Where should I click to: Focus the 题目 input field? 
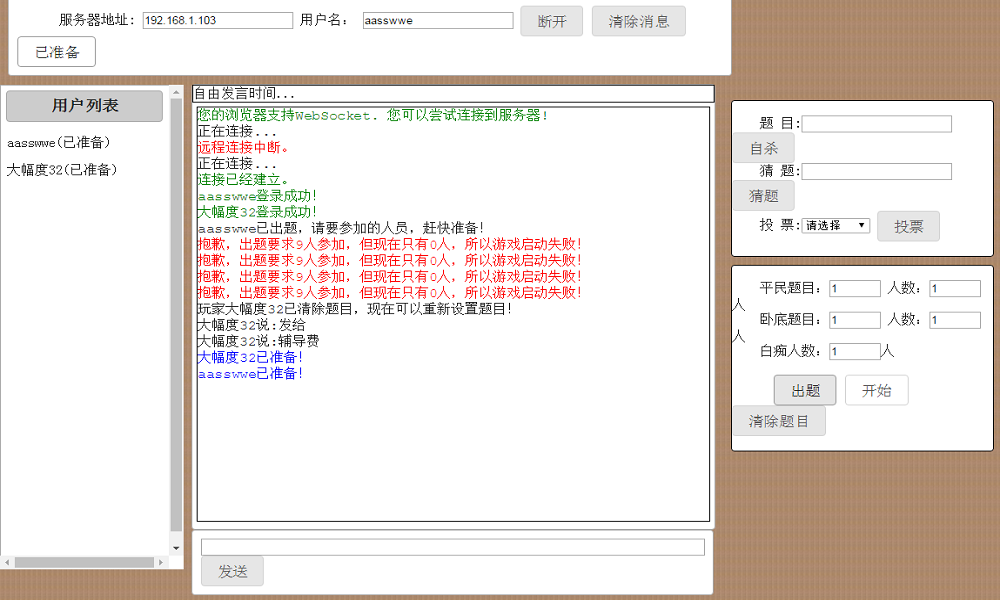point(876,124)
